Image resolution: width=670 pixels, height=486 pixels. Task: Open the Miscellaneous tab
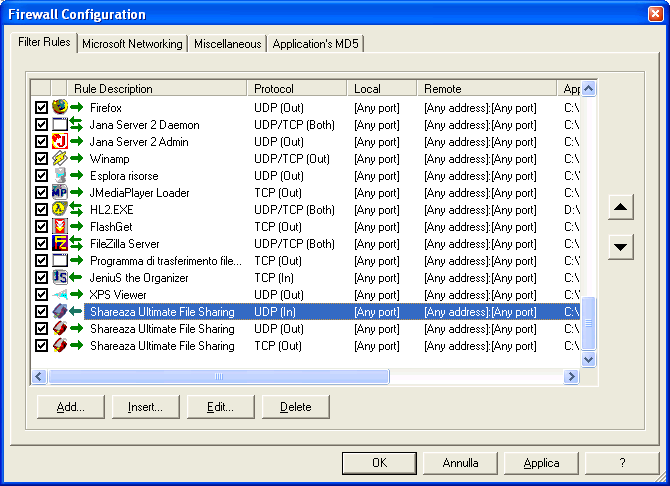pos(227,44)
